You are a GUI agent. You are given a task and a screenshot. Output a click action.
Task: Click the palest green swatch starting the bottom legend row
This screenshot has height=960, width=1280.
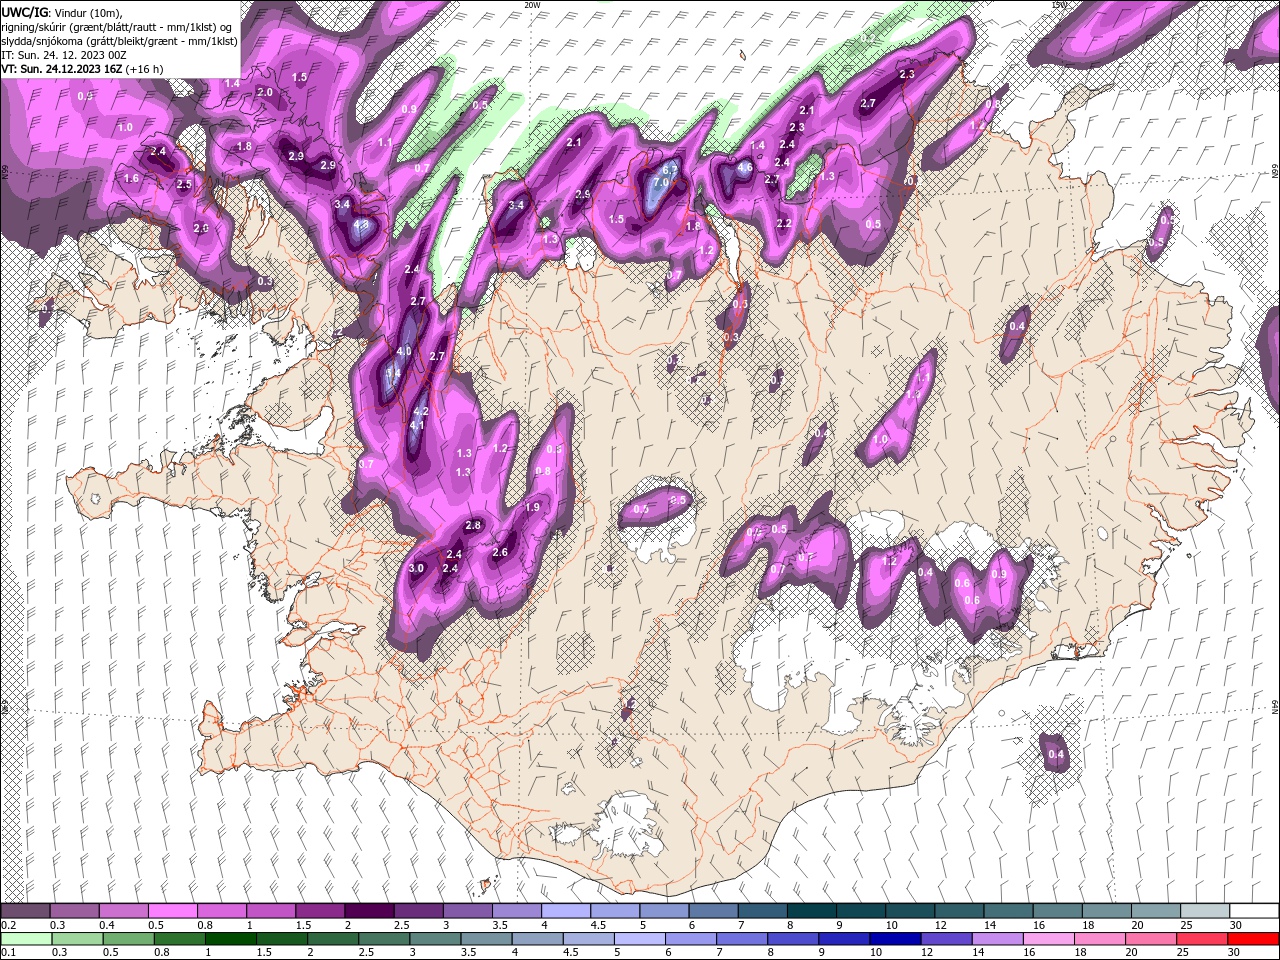(25, 938)
